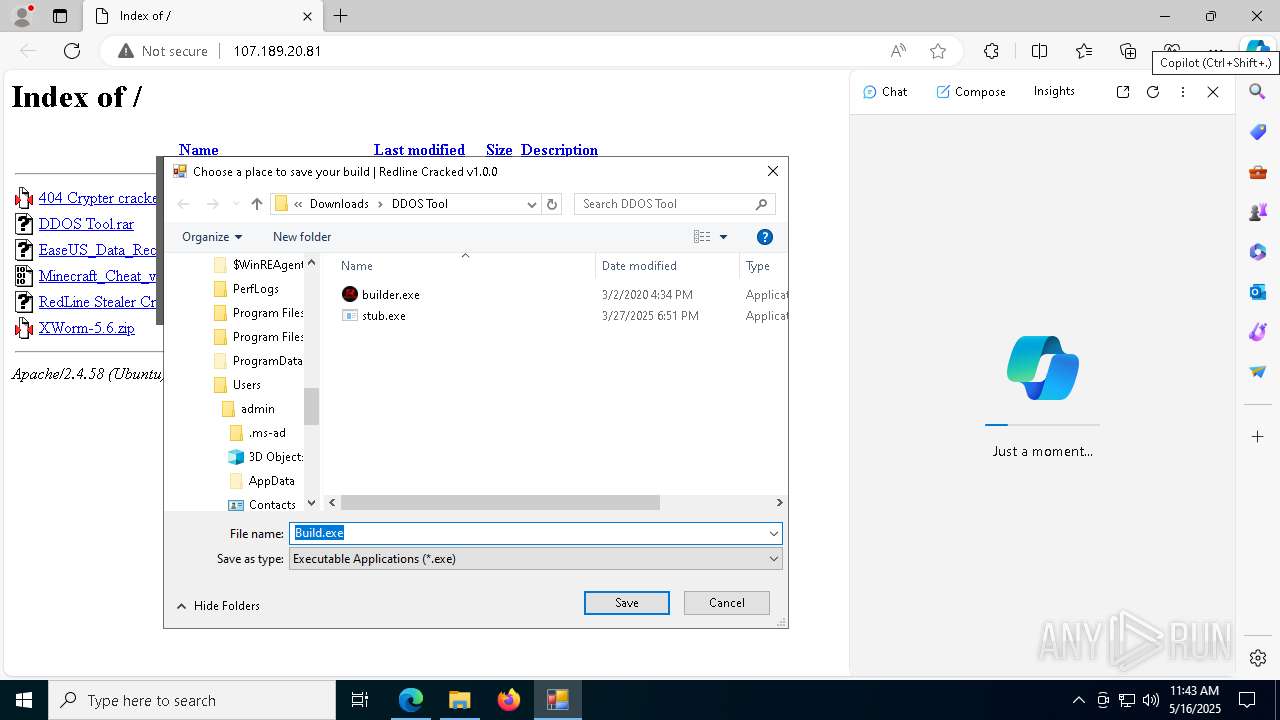
Task: Open sidebar settings gear icon
Action: coord(1258,658)
